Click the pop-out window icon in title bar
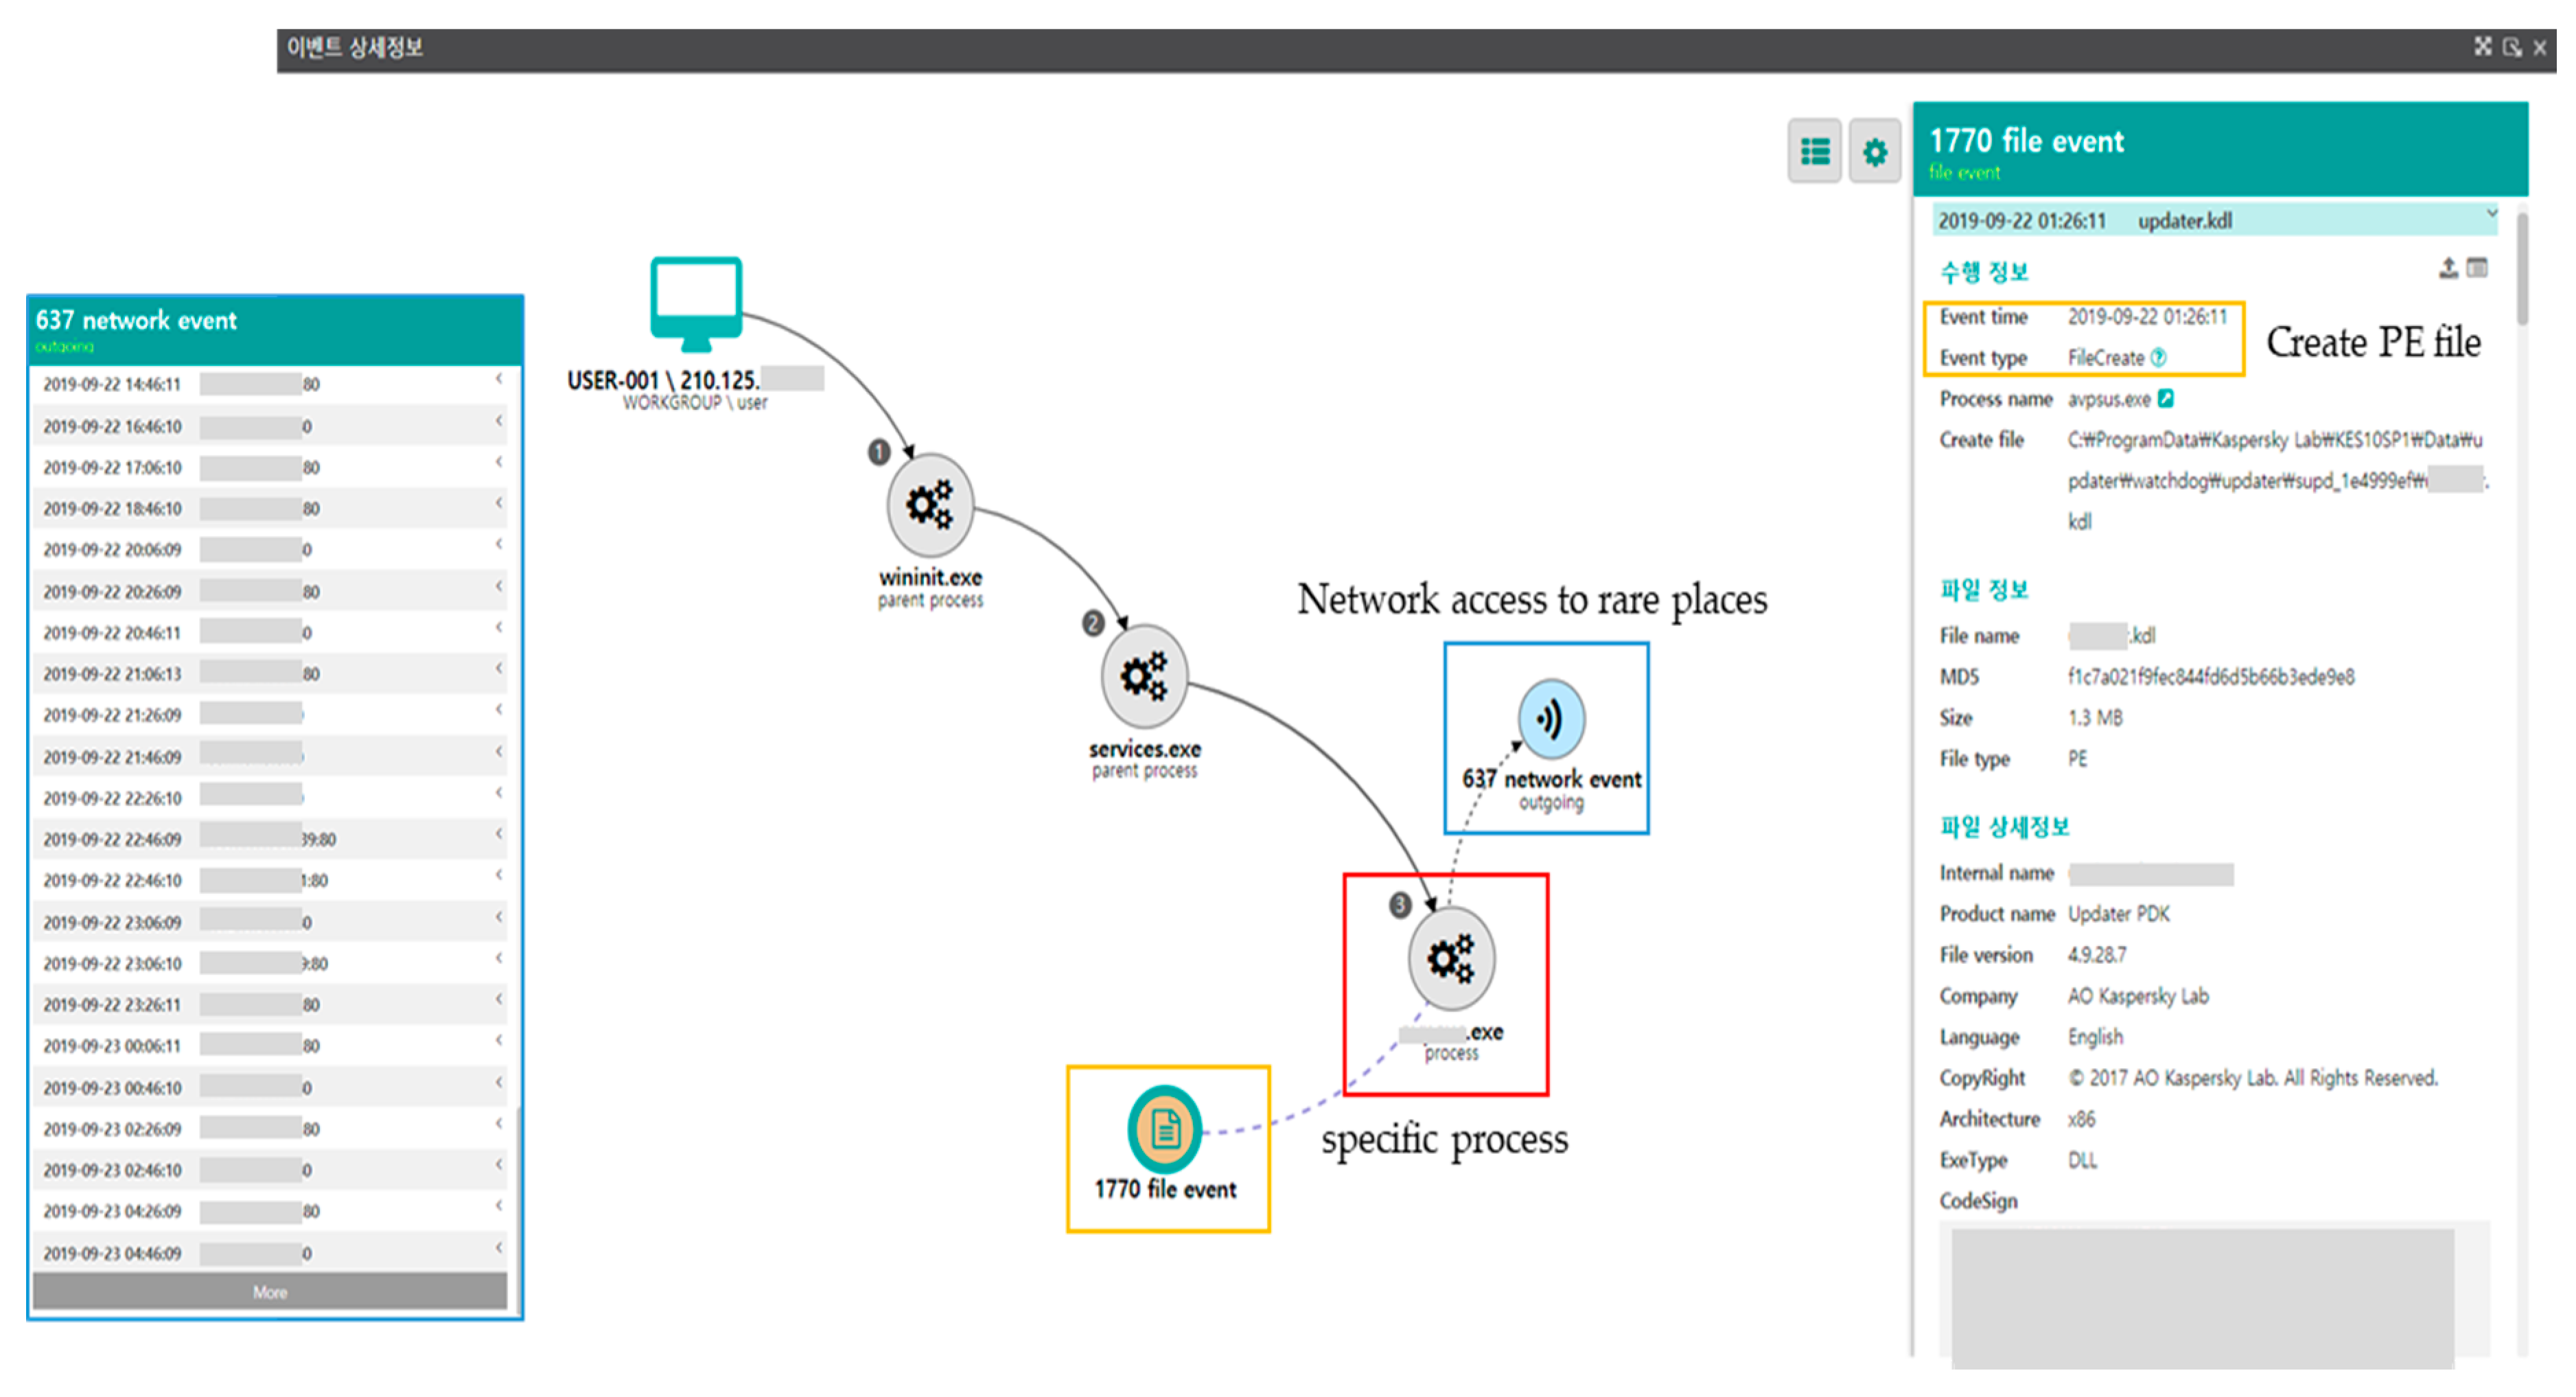Screen dimensions: 2576x1397 tap(2512, 47)
